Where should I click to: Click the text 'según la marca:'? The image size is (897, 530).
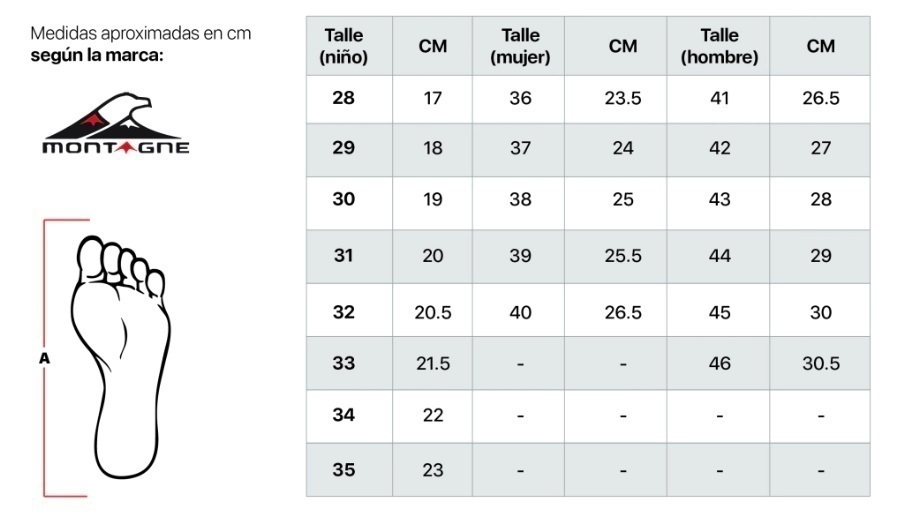97,56
